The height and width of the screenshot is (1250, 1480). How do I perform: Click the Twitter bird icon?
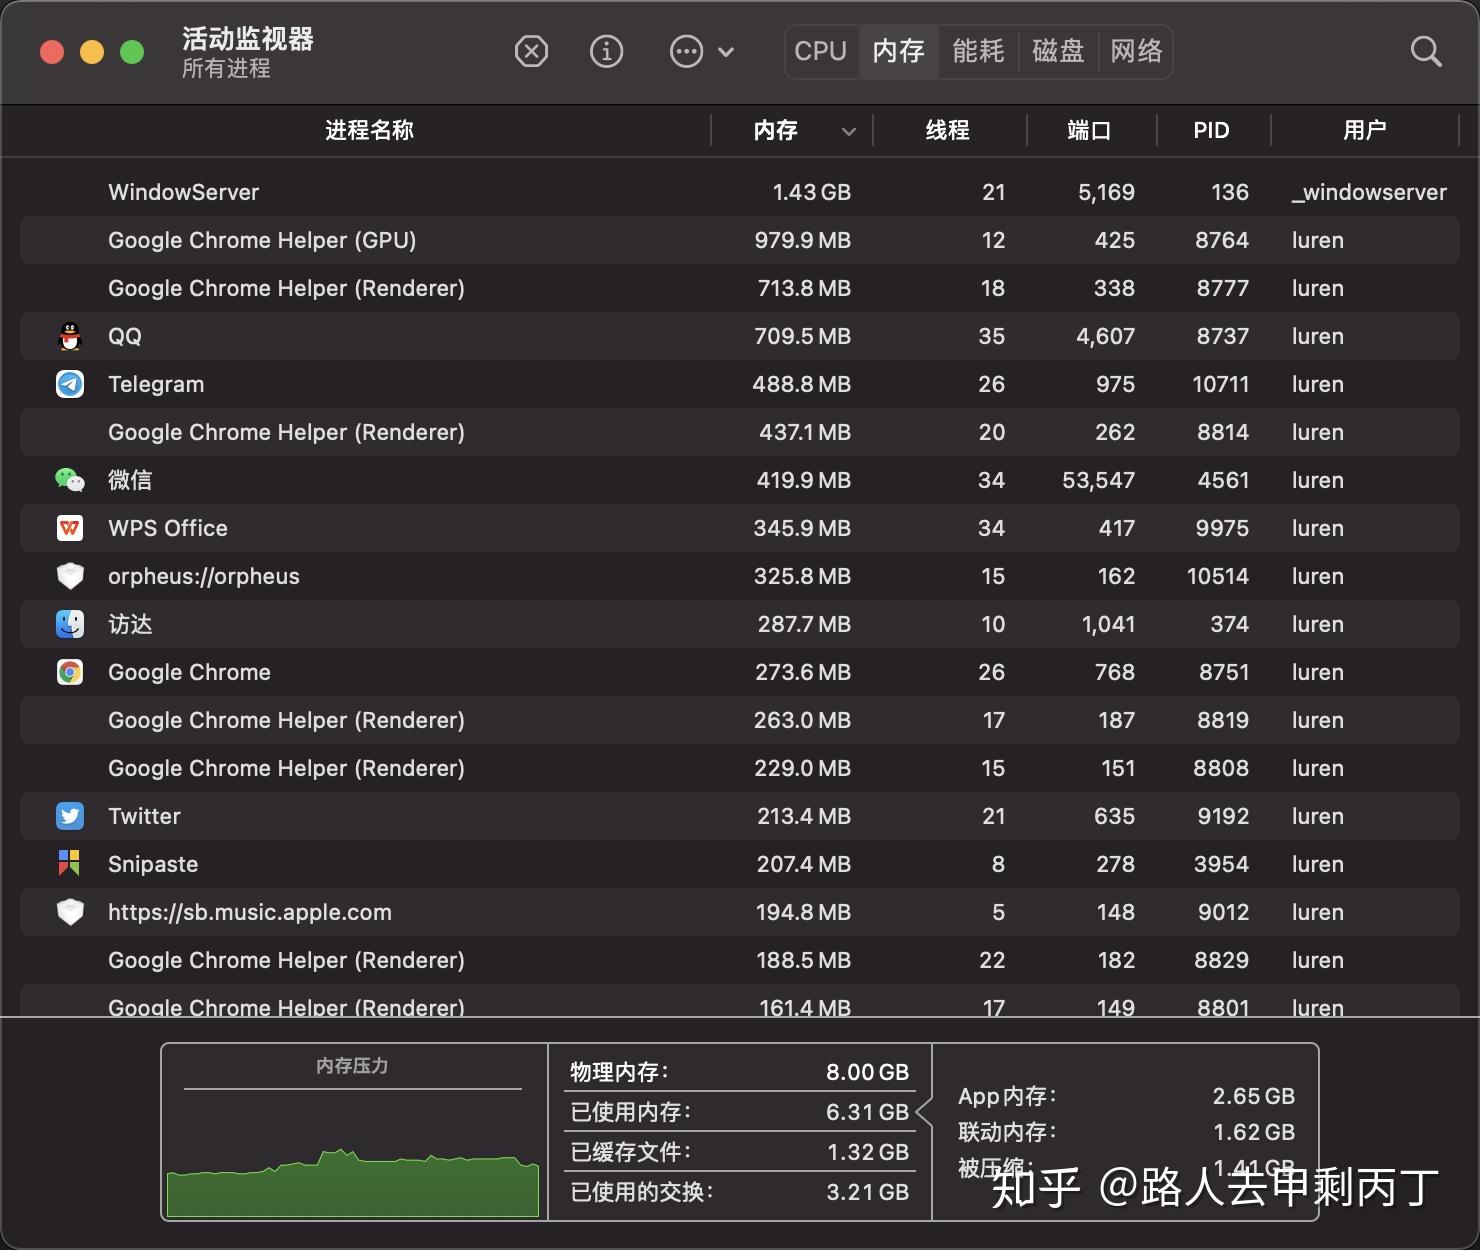pyautogui.click(x=70, y=816)
